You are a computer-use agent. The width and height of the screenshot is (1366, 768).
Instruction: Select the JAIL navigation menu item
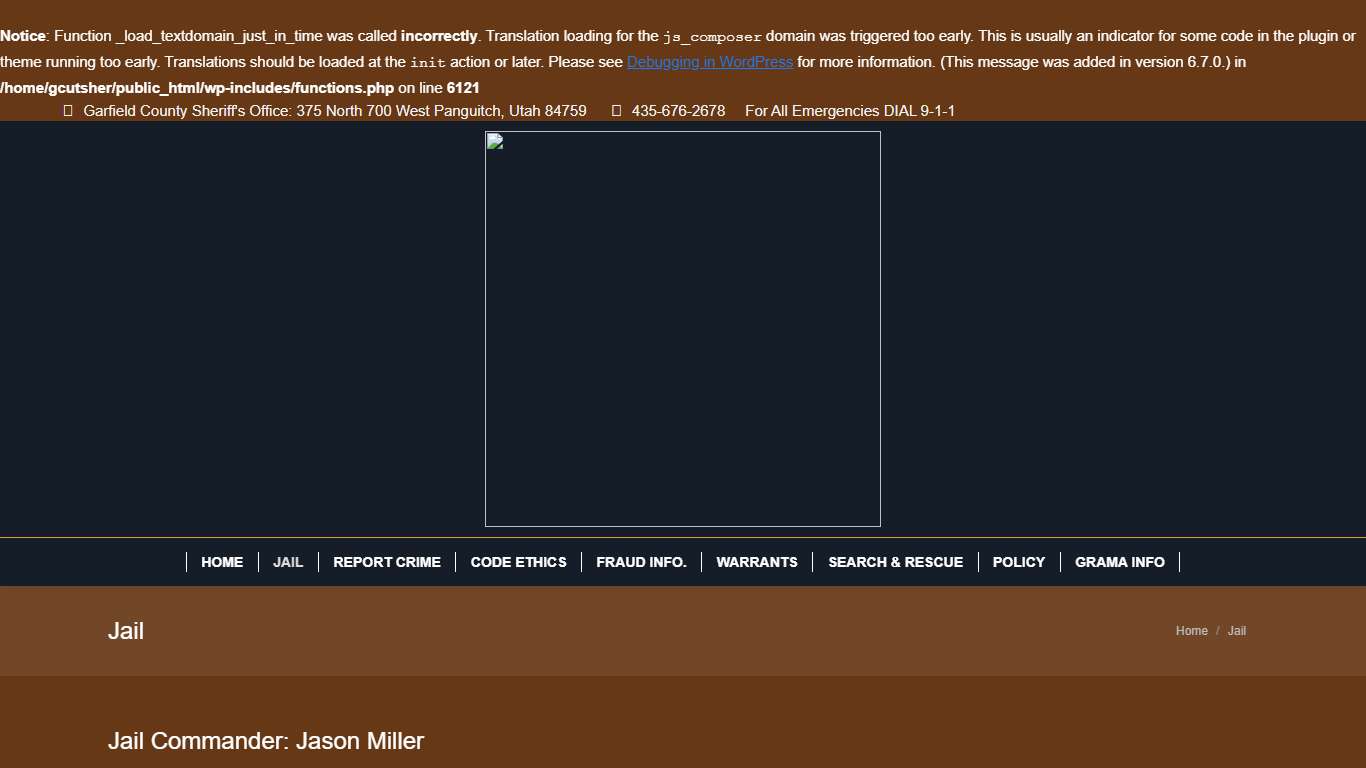coord(288,562)
